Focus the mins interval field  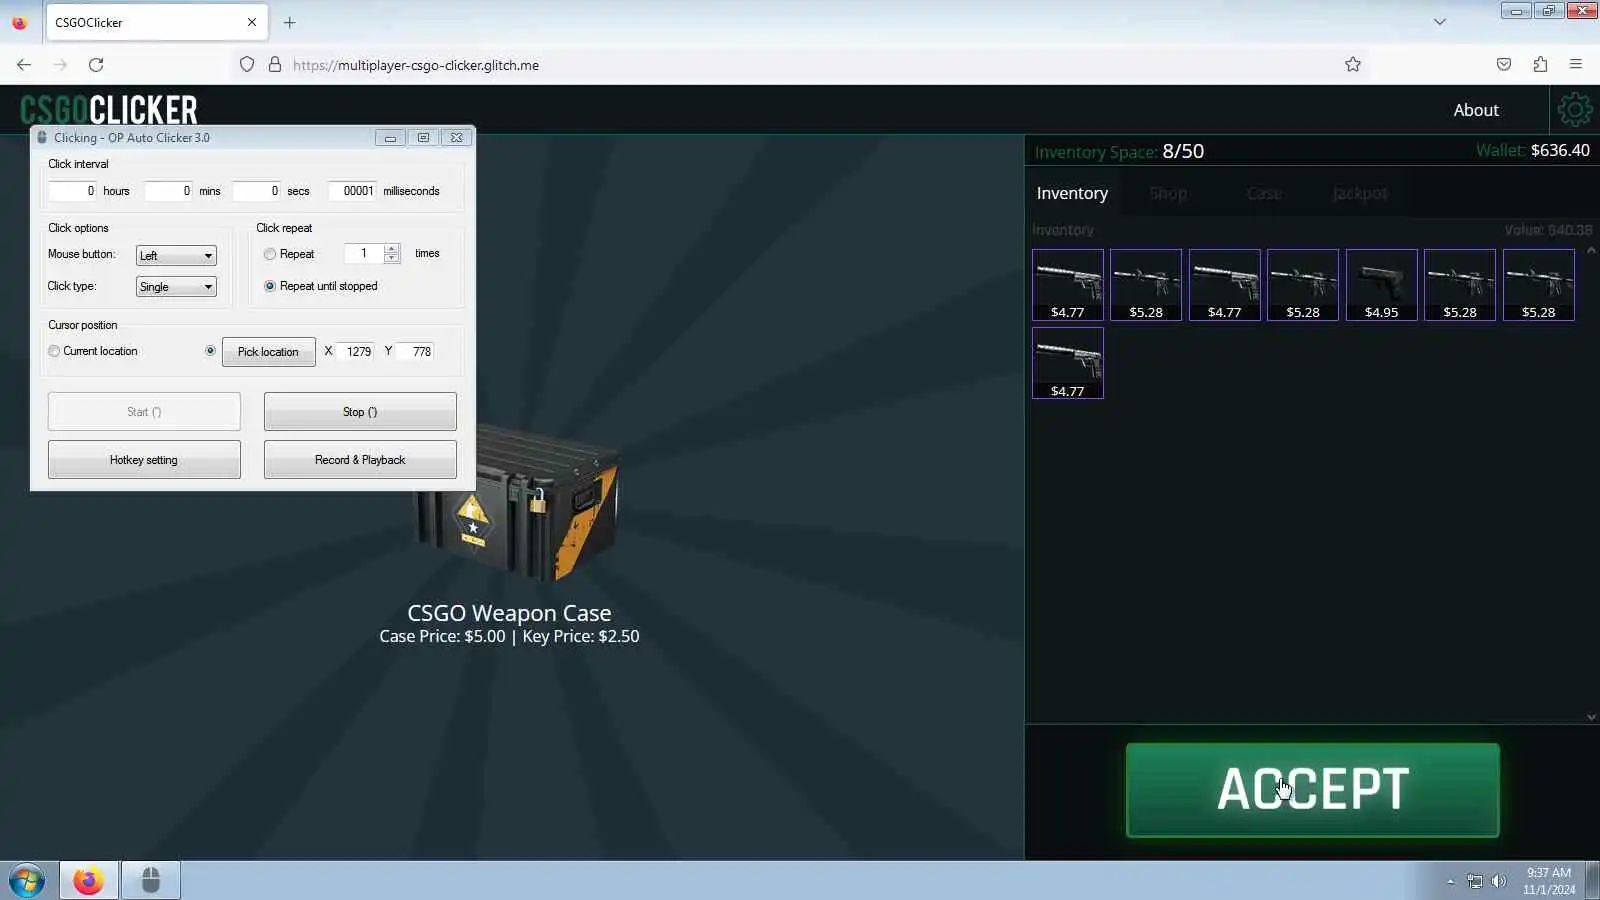pyautogui.click(x=168, y=191)
